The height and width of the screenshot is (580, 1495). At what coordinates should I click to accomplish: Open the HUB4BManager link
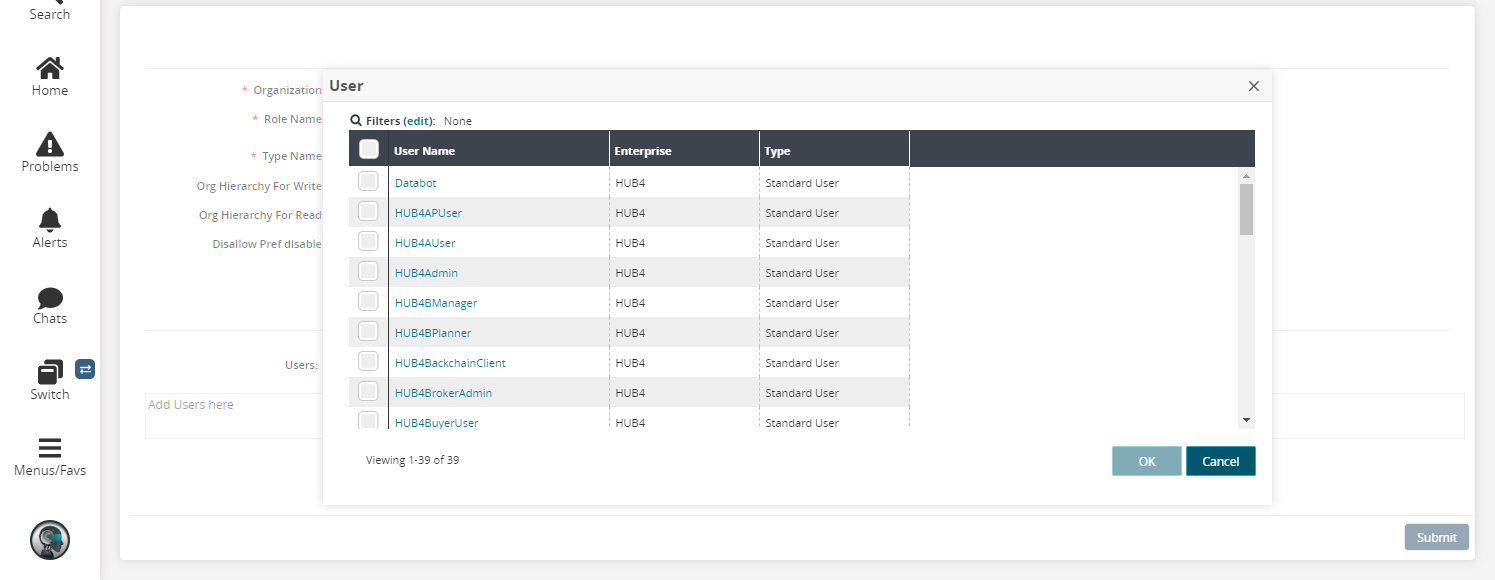pyautogui.click(x=436, y=303)
